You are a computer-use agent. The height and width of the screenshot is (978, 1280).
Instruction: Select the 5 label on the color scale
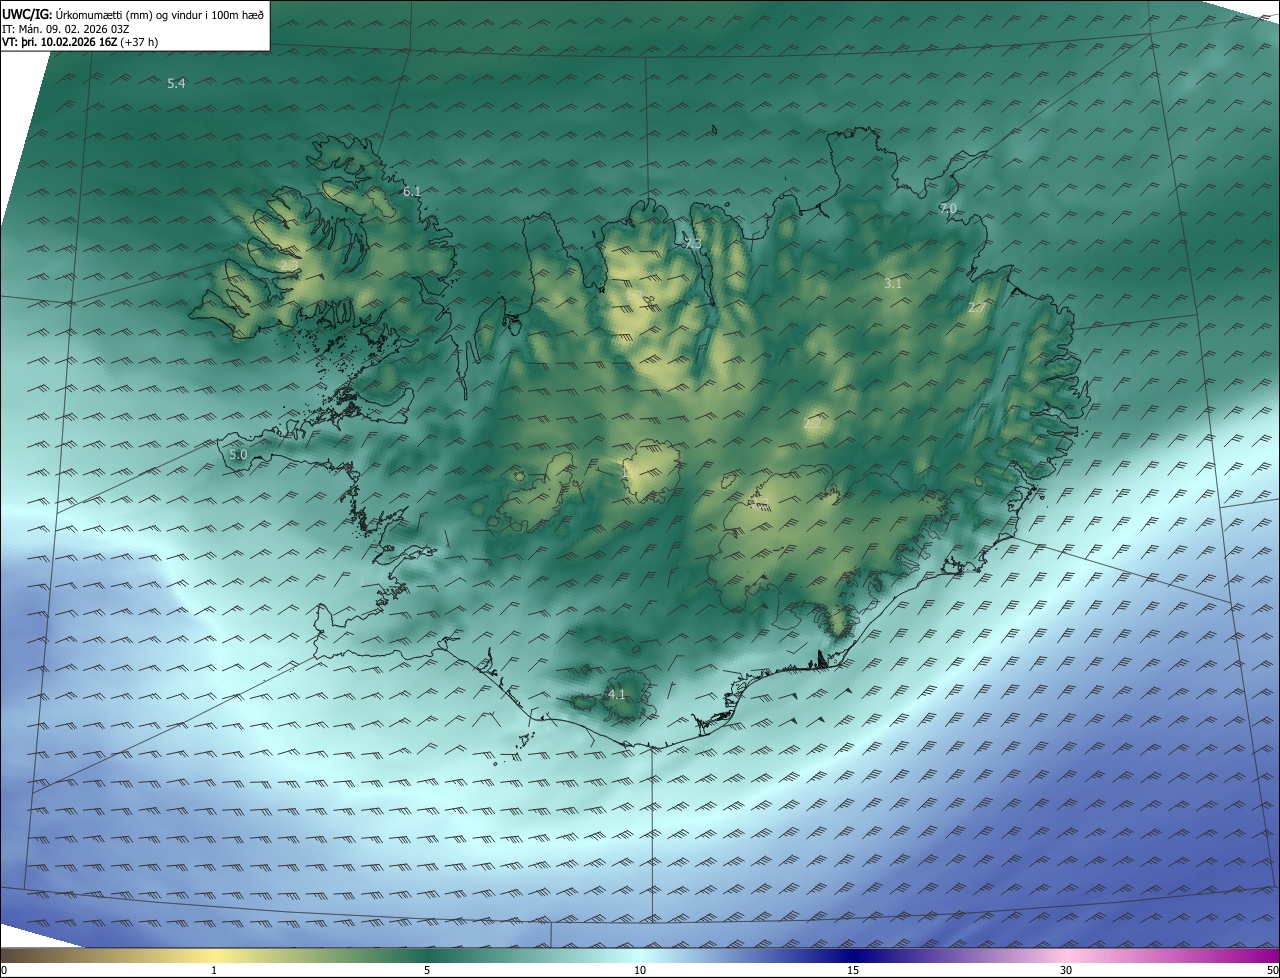coord(427,970)
